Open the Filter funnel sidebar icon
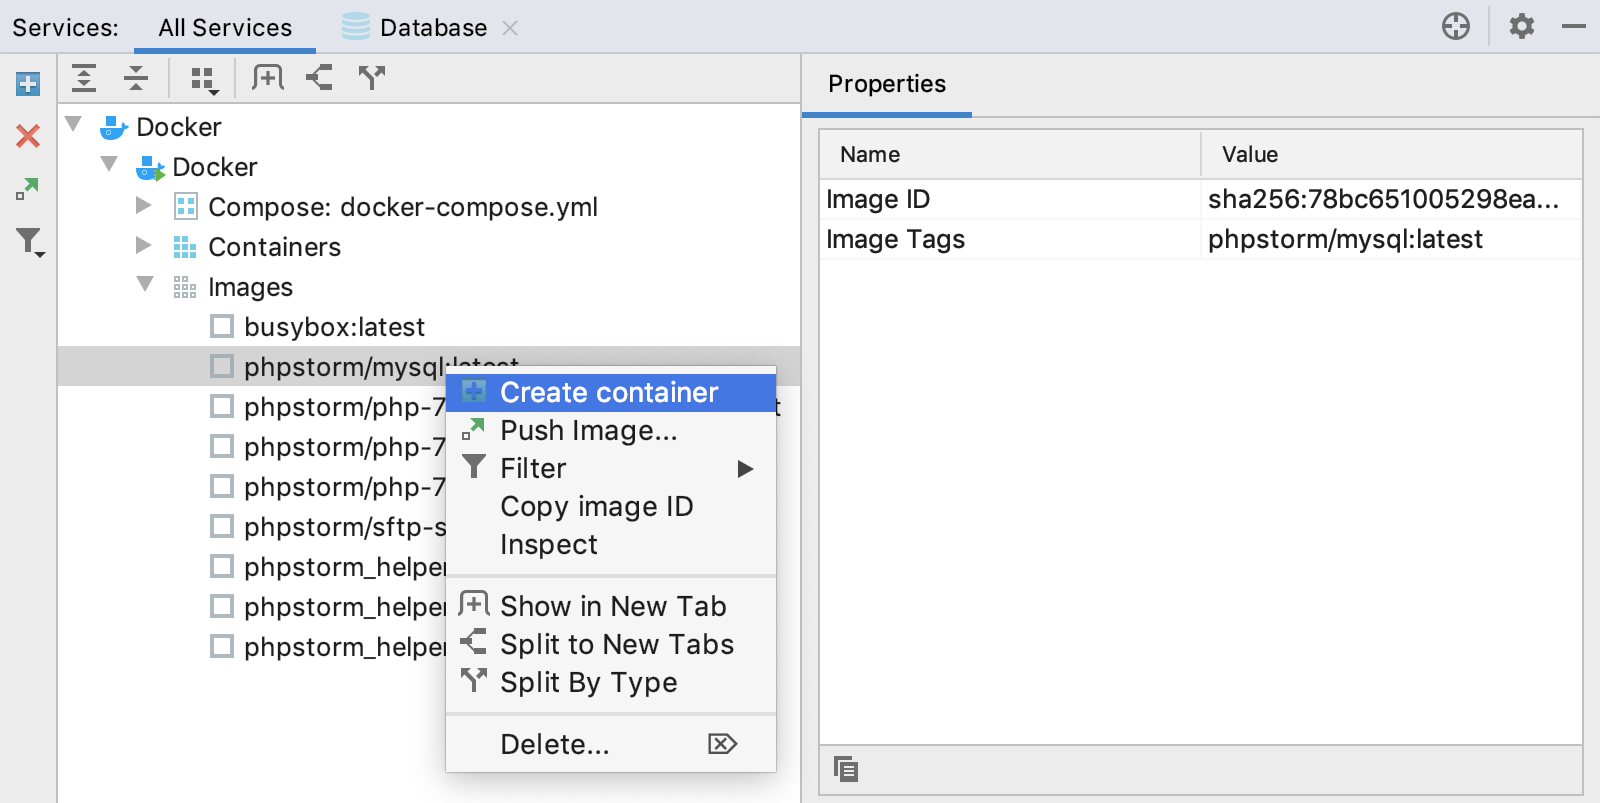1600x803 pixels. click(30, 242)
